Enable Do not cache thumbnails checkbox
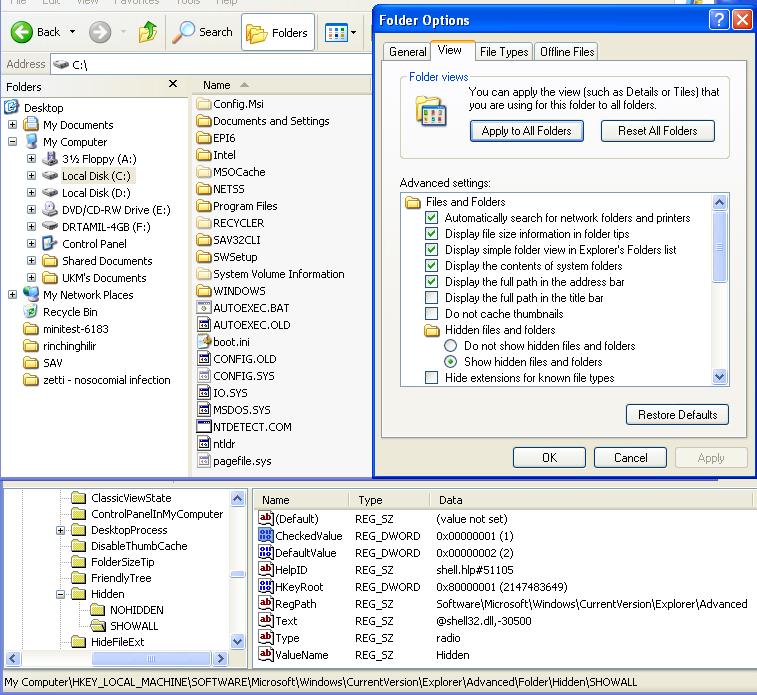This screenshot has width=757, height=695. coord(432,313)
